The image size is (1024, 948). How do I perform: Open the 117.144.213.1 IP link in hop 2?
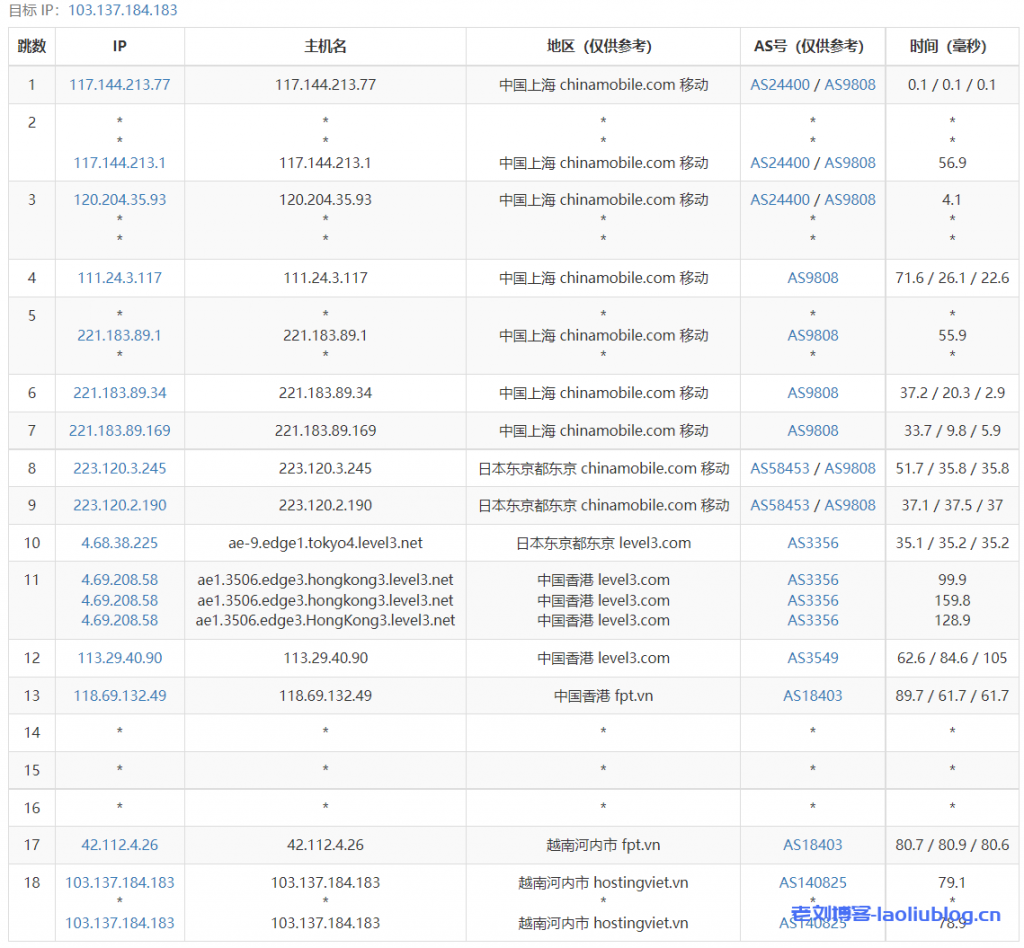119,163
